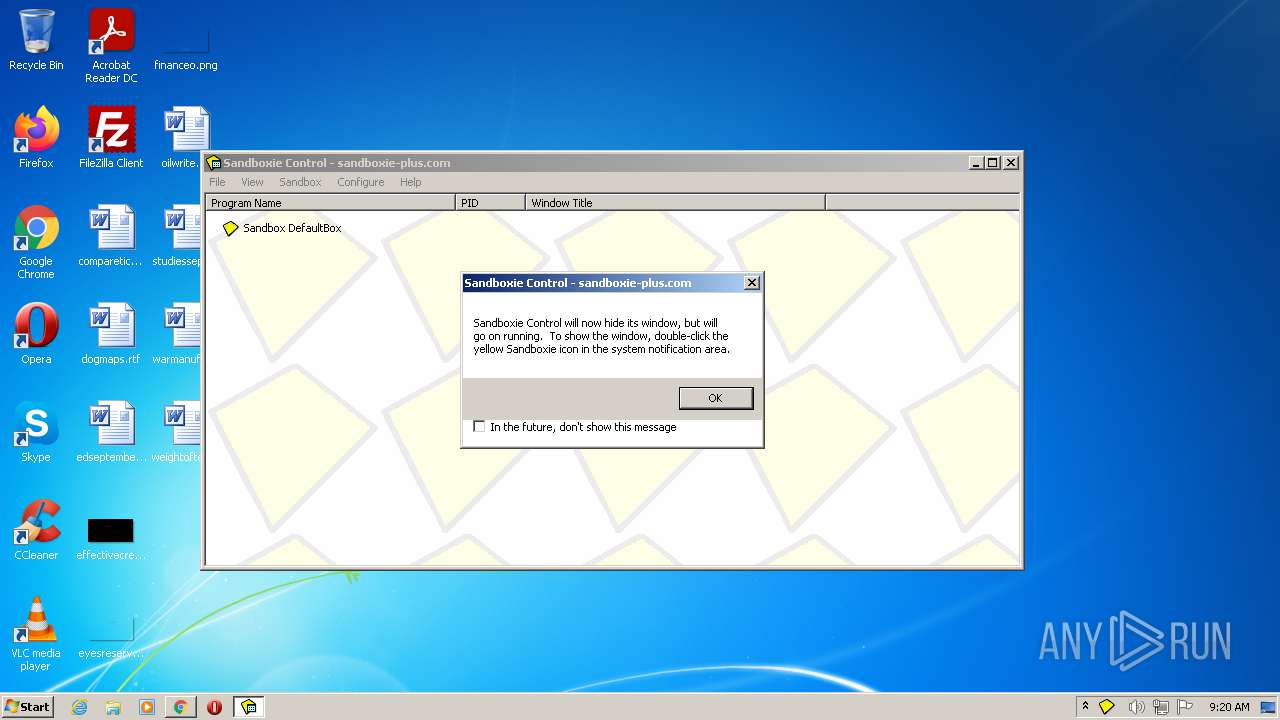The height and width of the screenshot is (720, 1280).
Task: Launch the Skype desktop shortcut
Action: [36, 432]
